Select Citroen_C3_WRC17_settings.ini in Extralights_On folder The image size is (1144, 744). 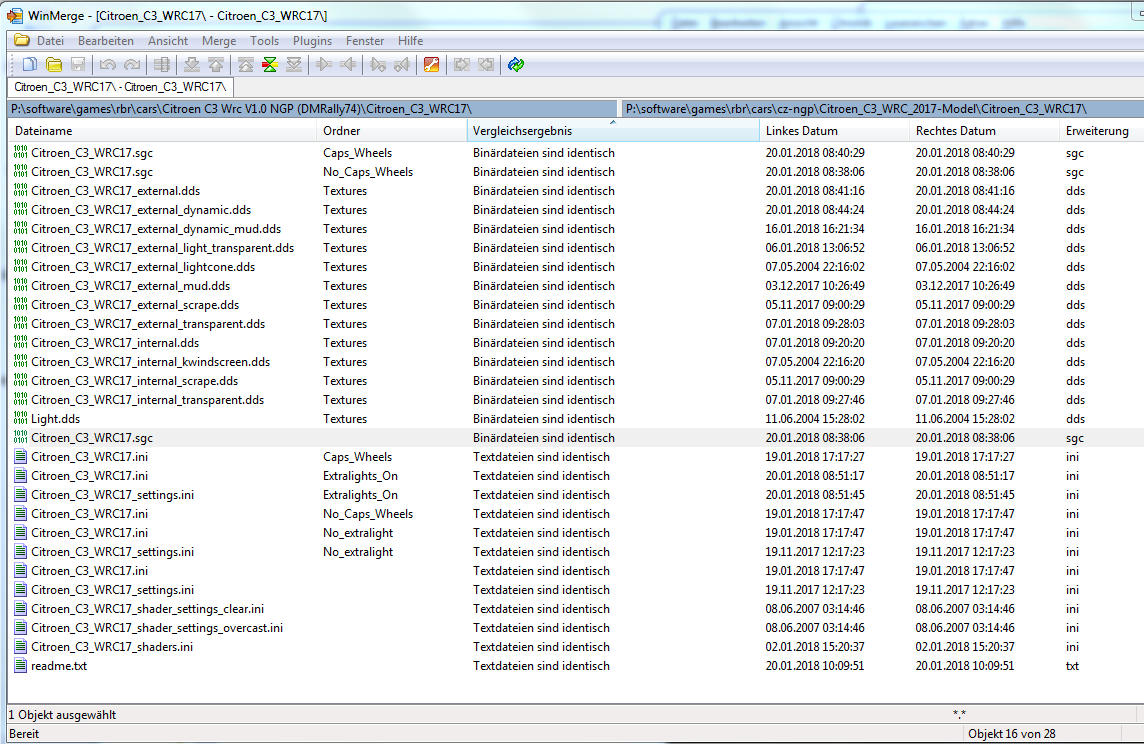coord(576,495)
